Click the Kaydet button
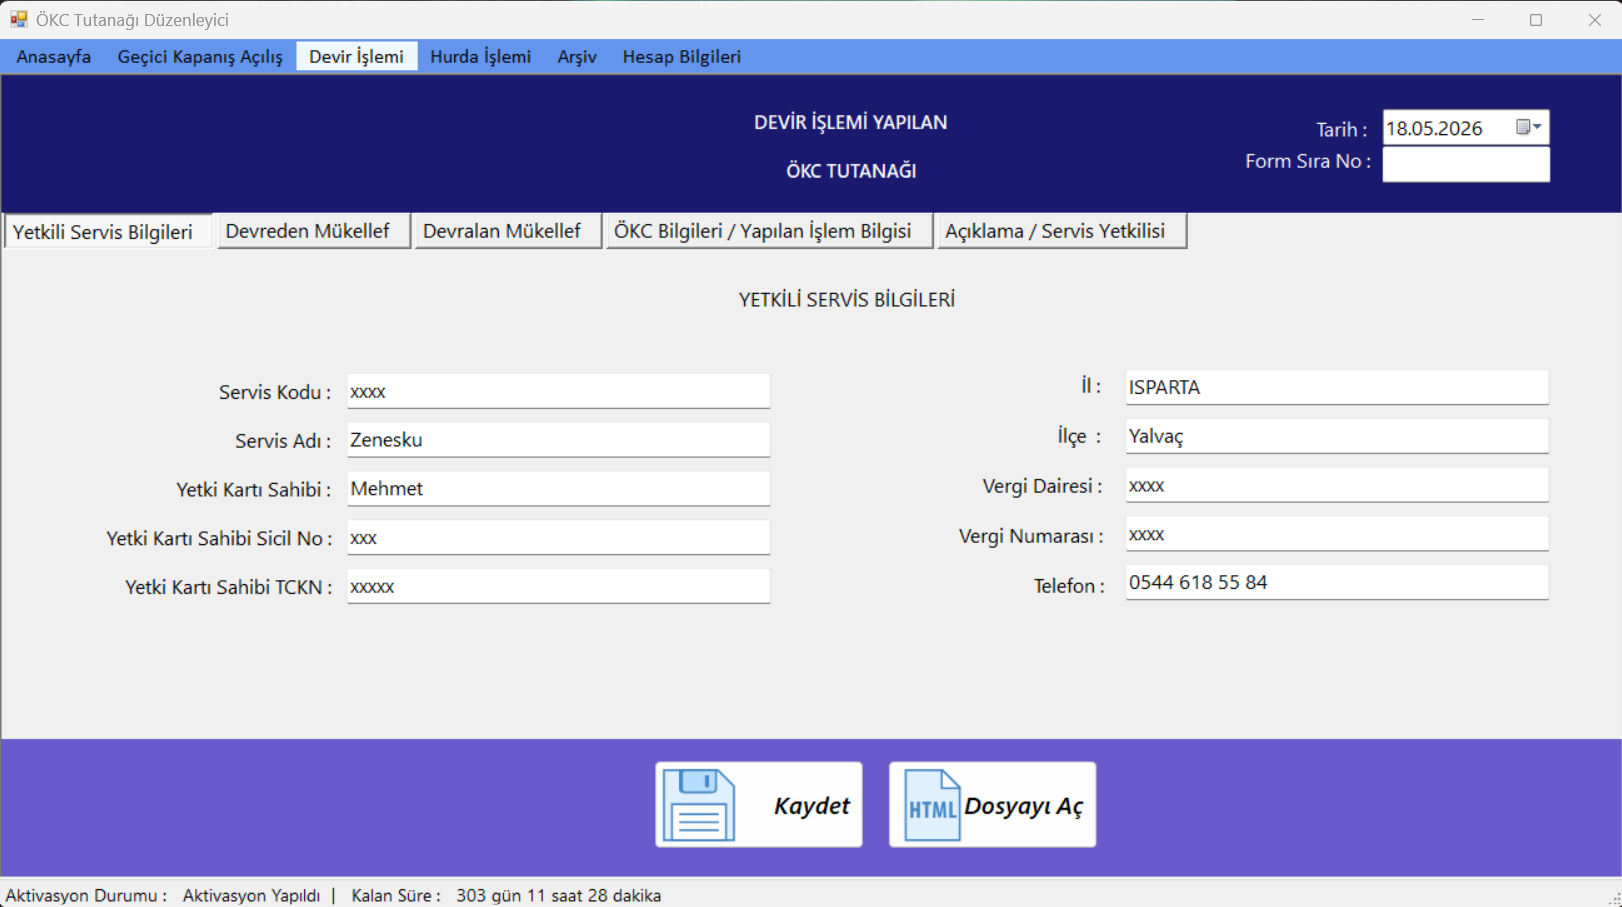This screenshot has height=907, width=1622. click(759, 805)
